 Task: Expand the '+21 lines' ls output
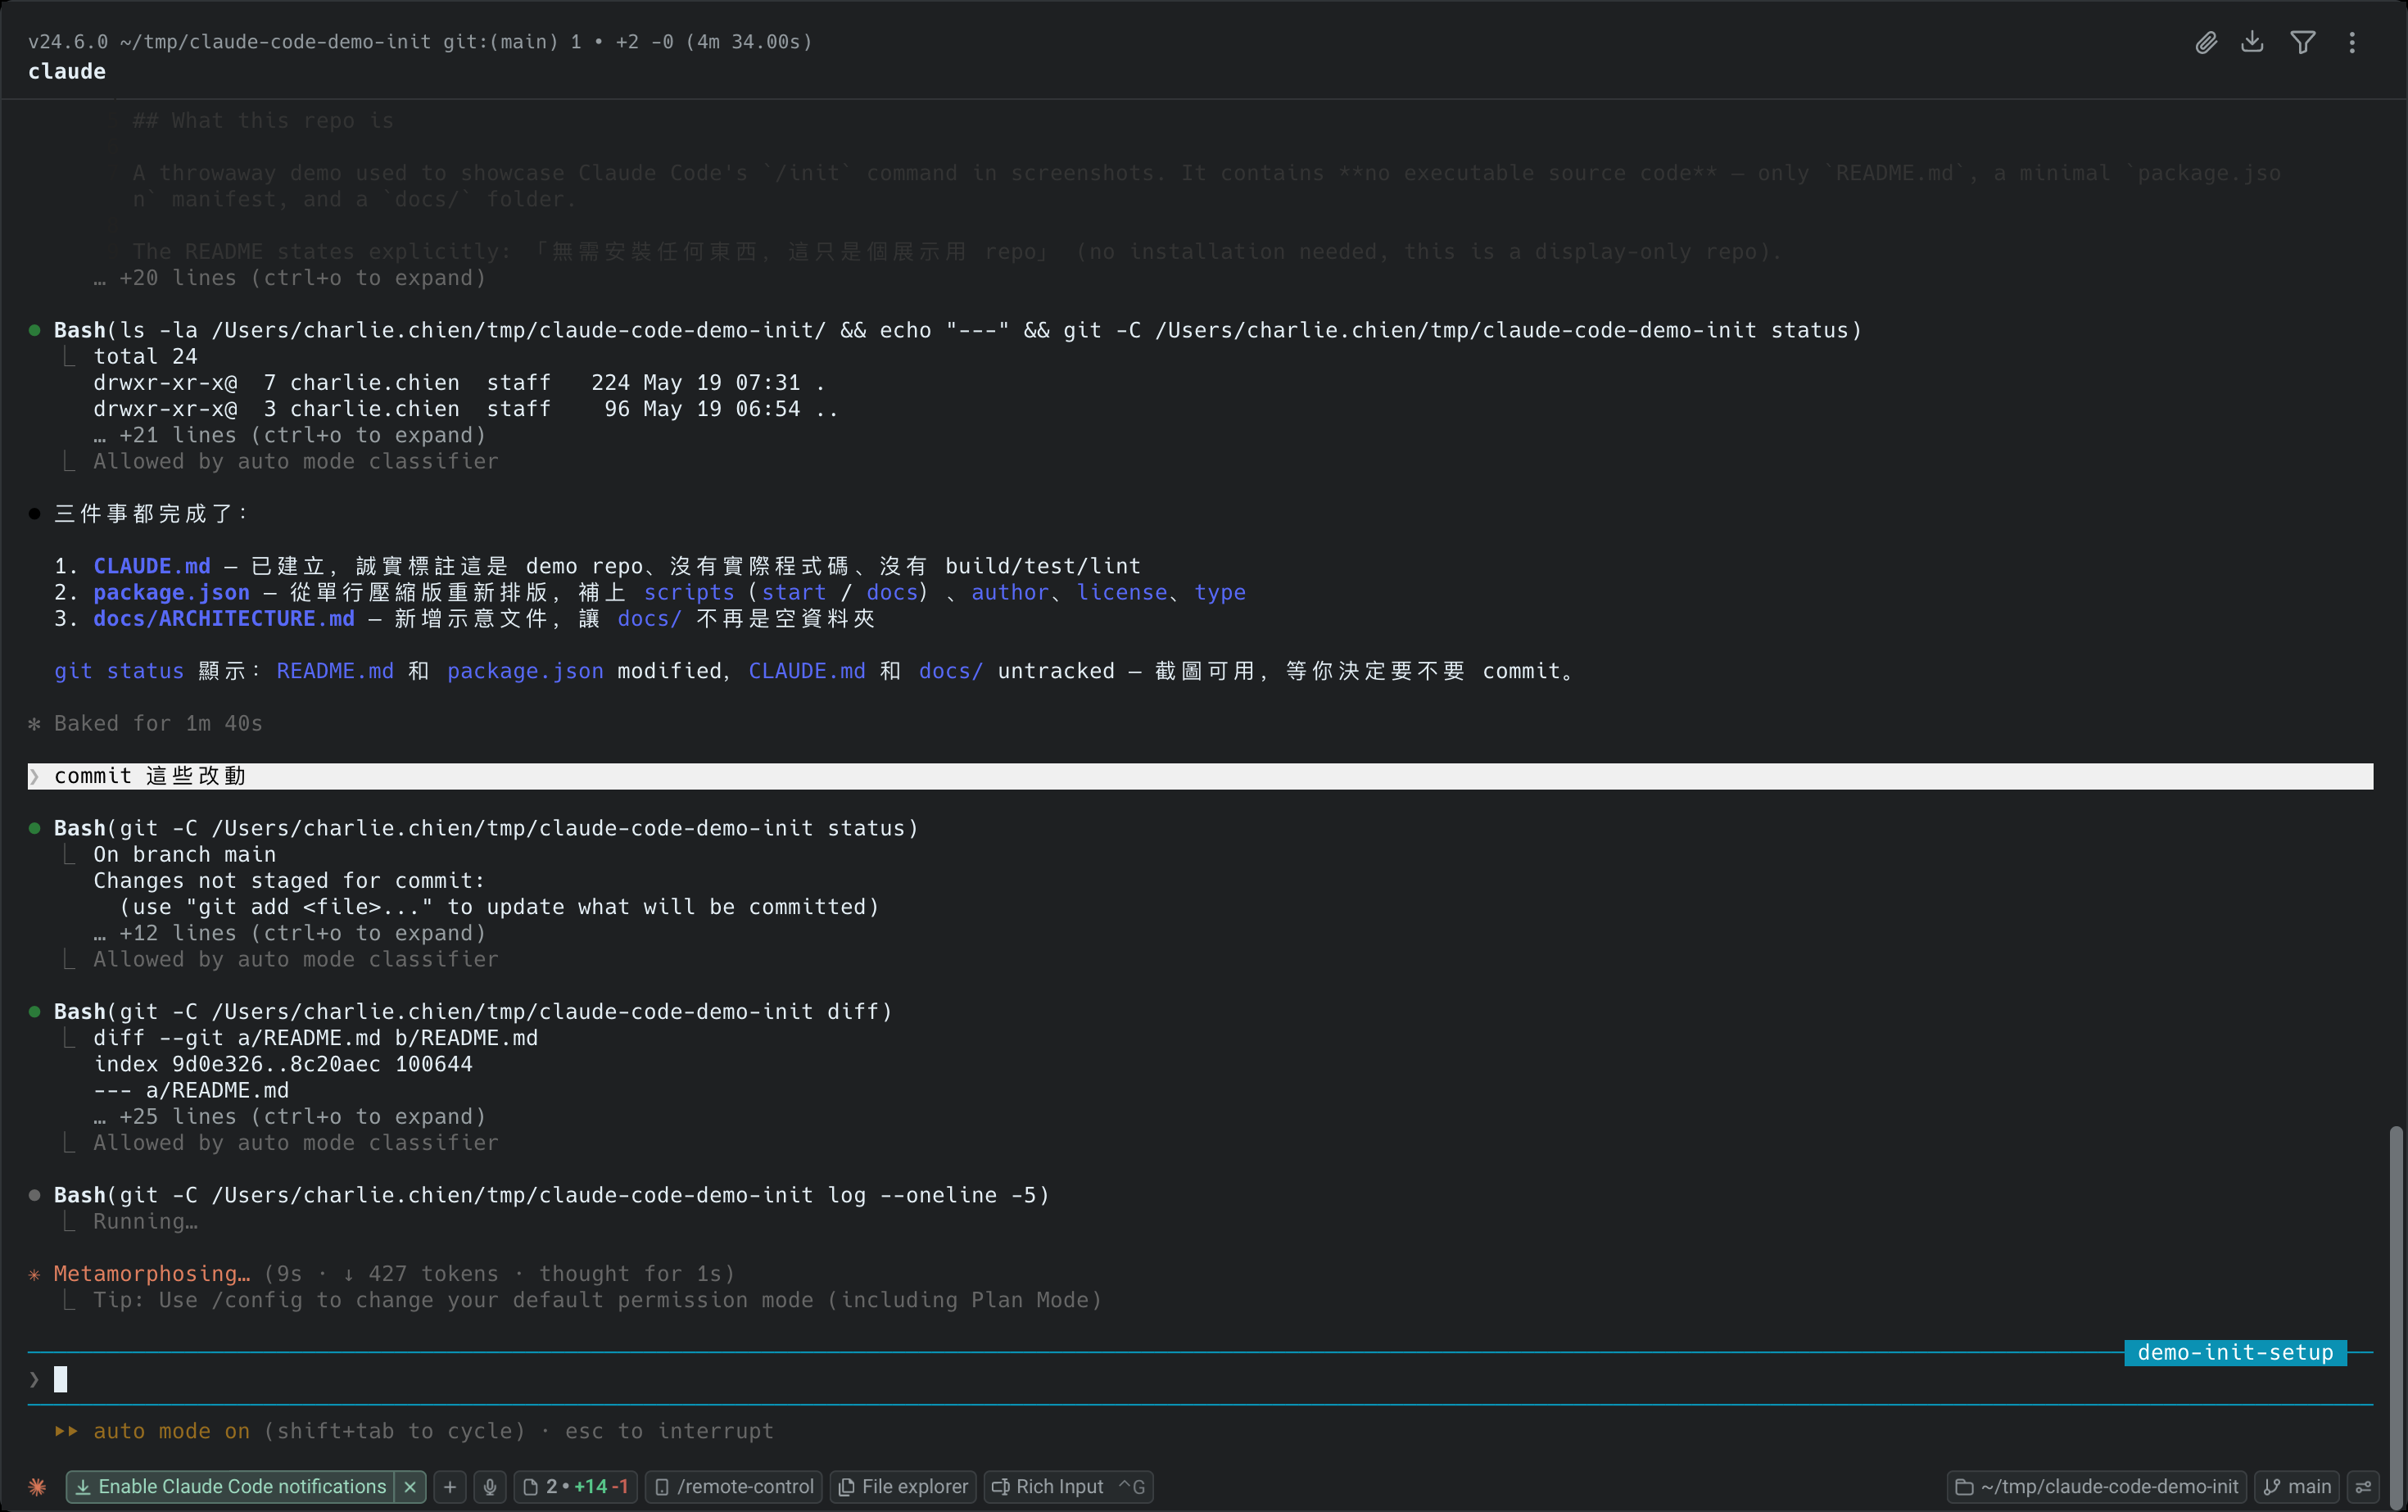[290, 435]
